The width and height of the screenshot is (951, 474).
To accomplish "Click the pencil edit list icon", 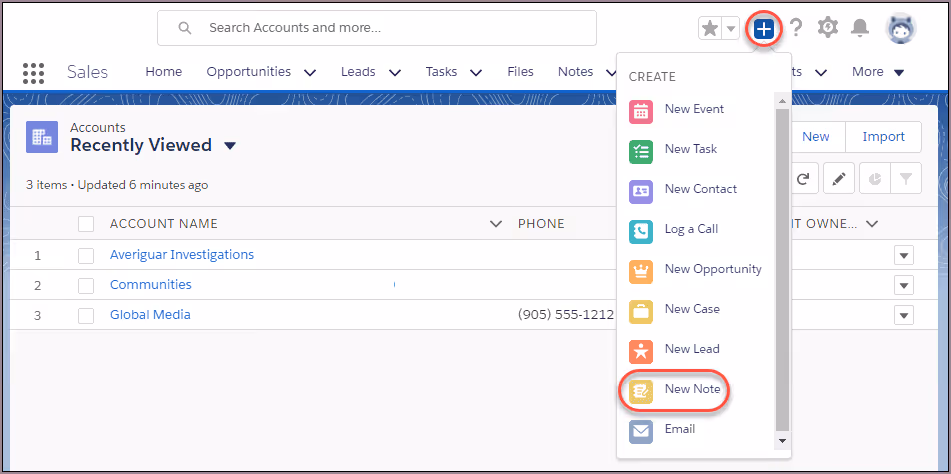I will coord(839,179).
